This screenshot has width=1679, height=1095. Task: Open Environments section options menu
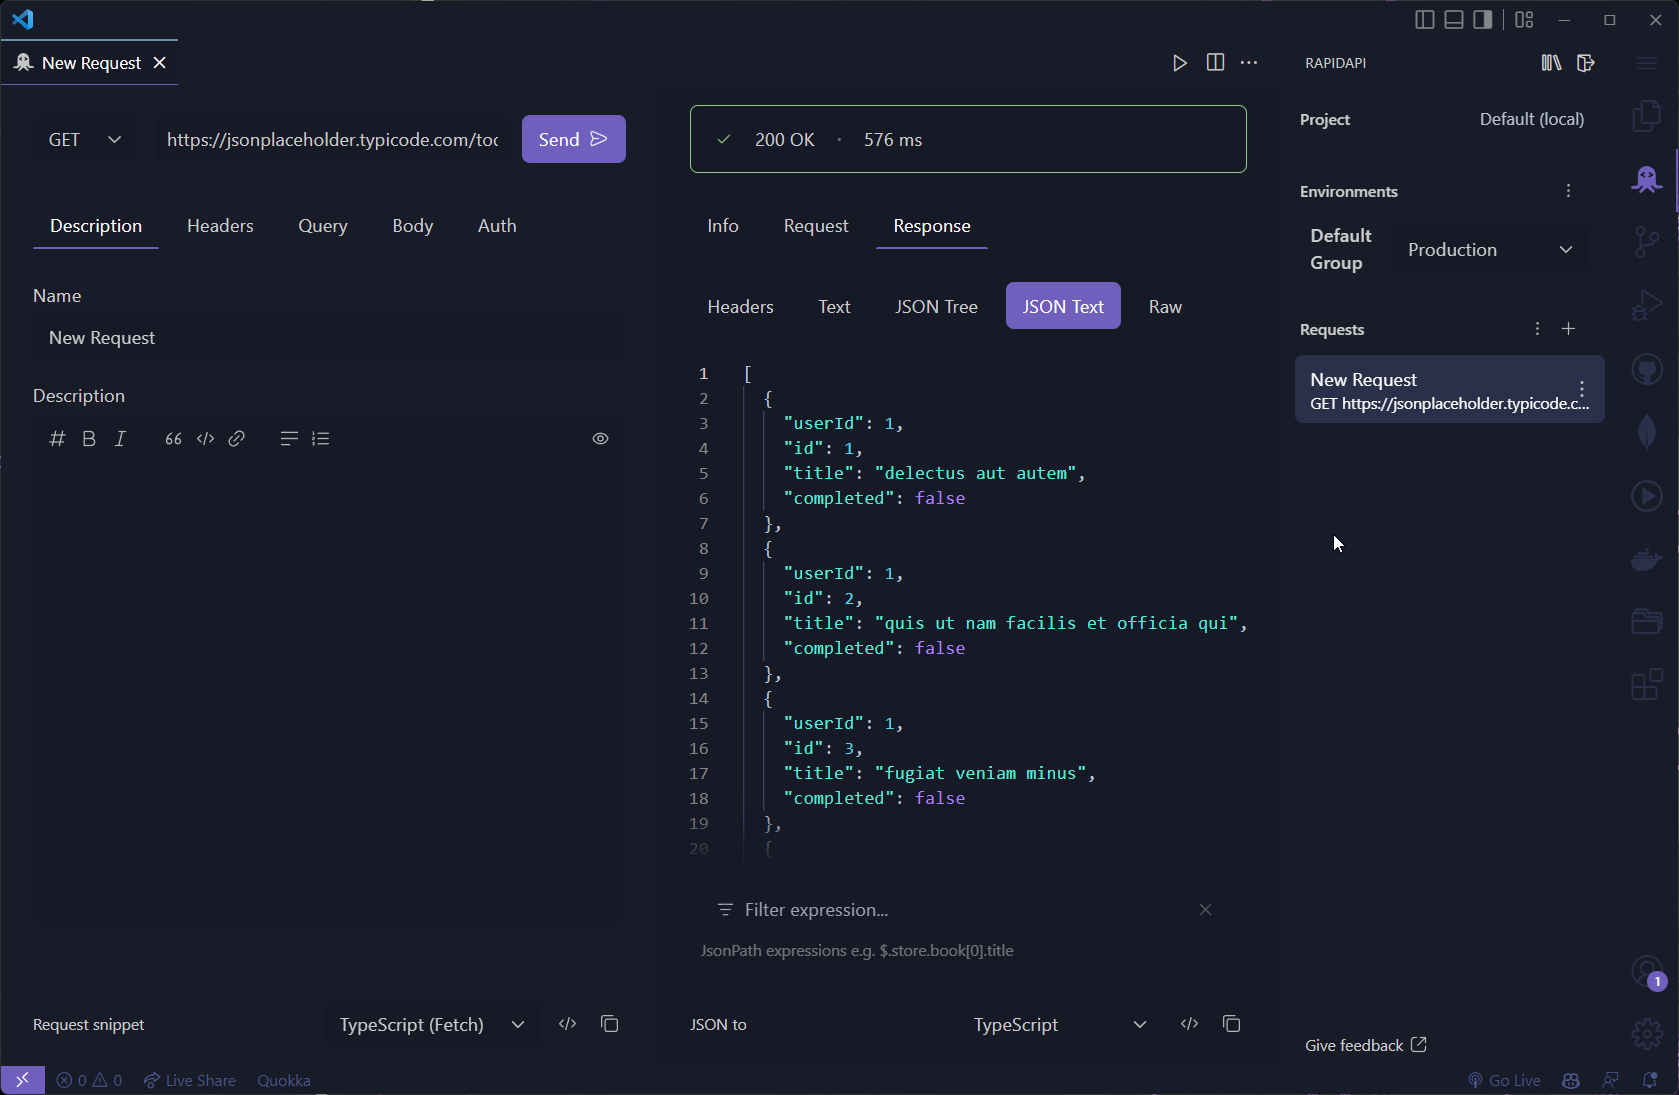click(x=1569, y=191)
